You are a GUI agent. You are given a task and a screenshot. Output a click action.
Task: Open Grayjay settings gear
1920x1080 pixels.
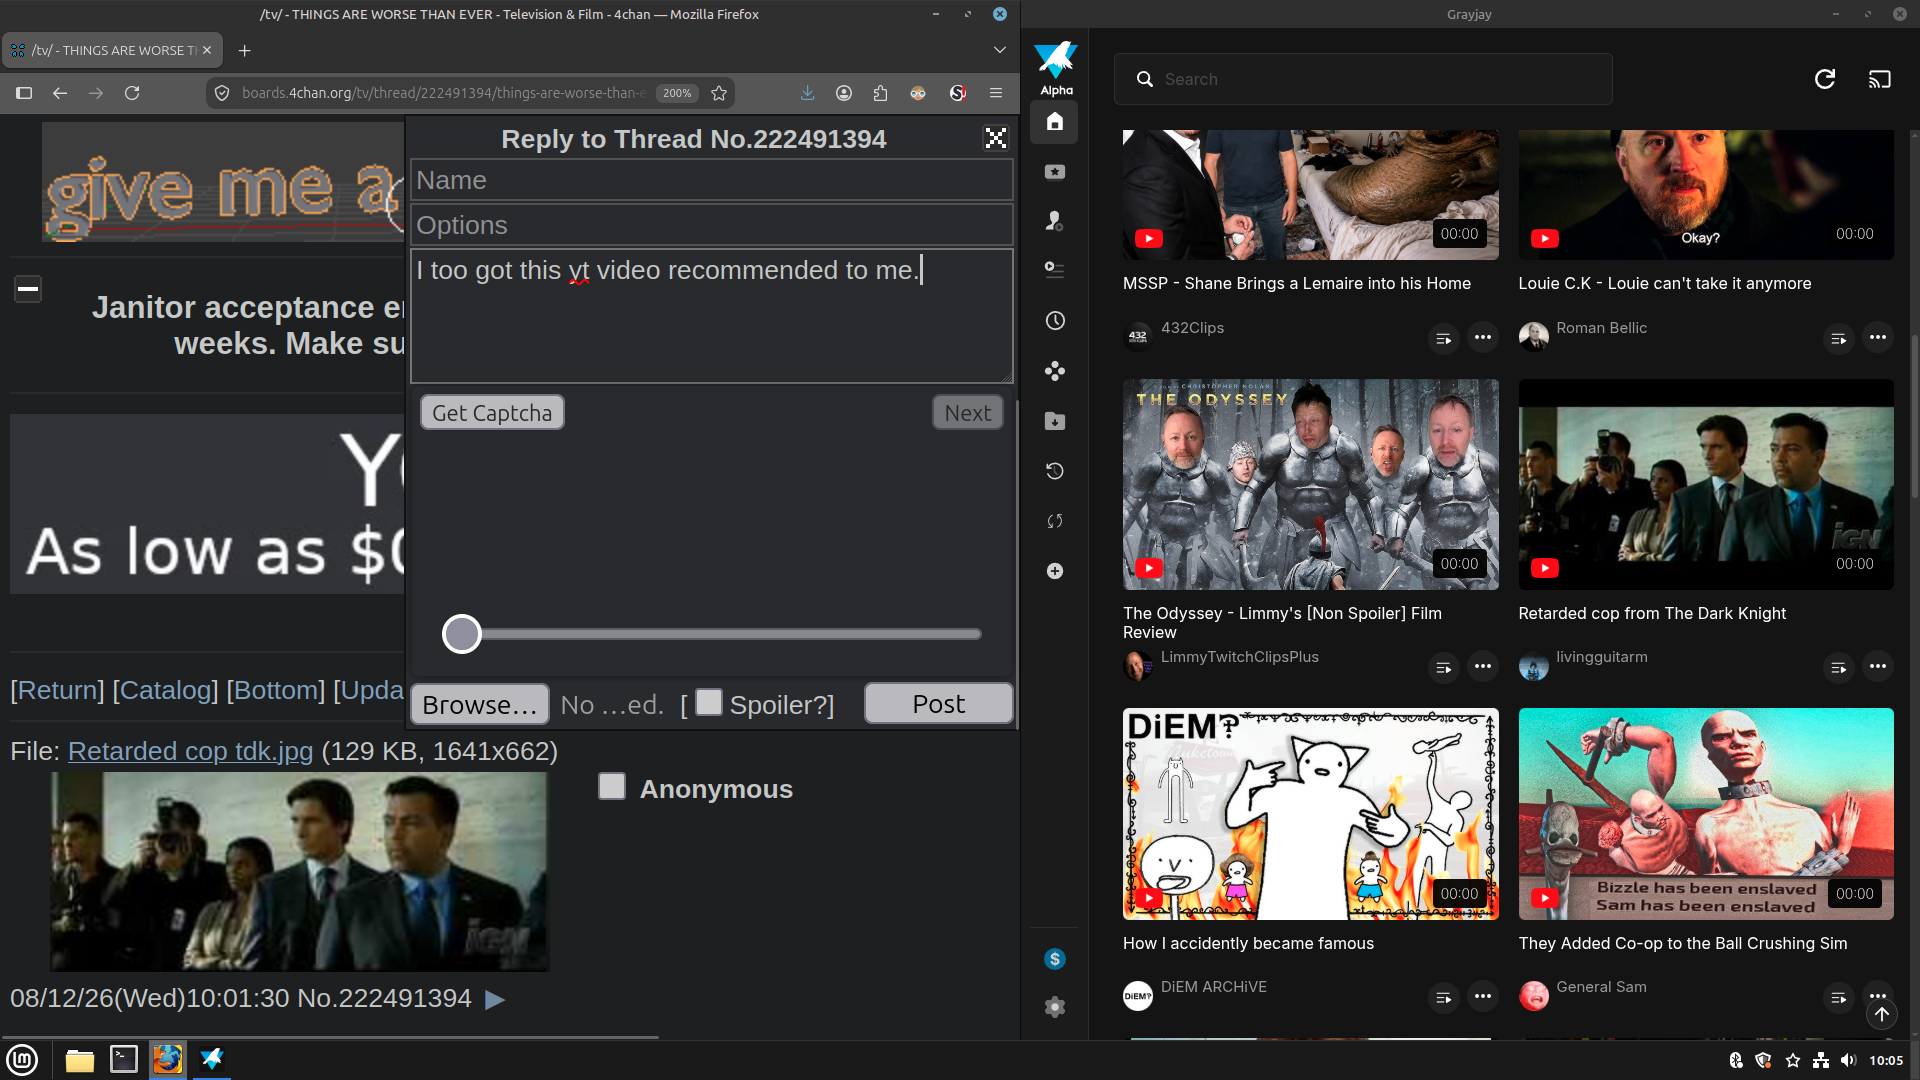click(x=1054, y=1007)
